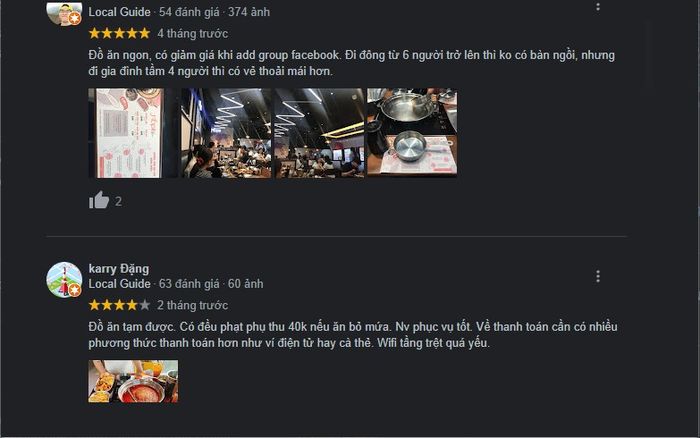This screenshot has width=700, height=438.
Task: Click the '63 đánh giá · 60 ảnh' stats
Action: click(x=211, y=284)
